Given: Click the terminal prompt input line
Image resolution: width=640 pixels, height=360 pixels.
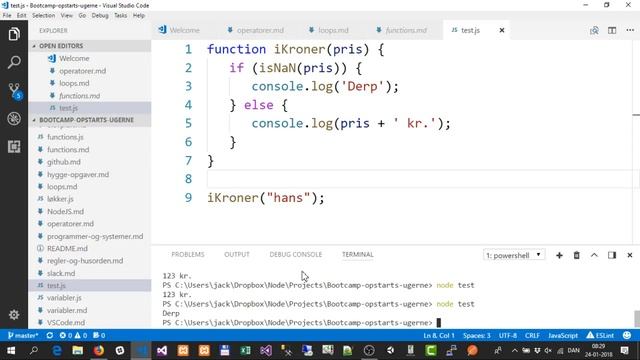Looking at the screenshot, I should 302,323.
